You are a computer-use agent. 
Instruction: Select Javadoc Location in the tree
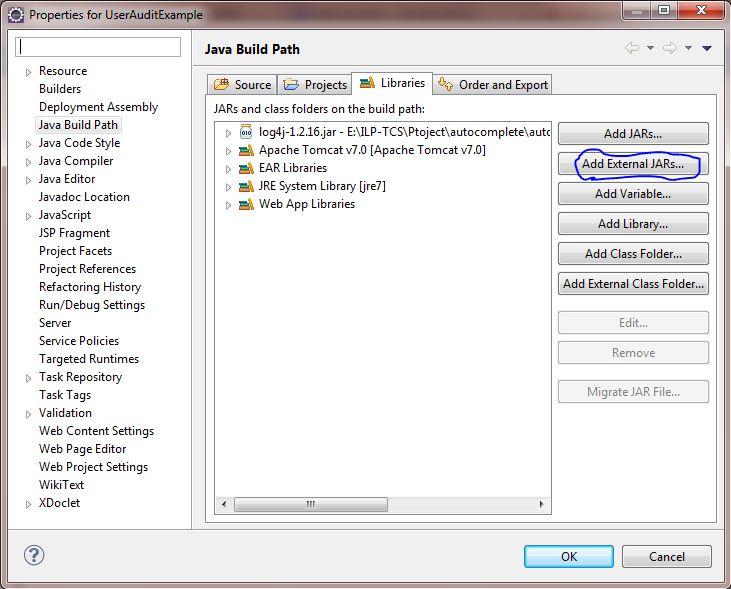click(x=84, y=197)
